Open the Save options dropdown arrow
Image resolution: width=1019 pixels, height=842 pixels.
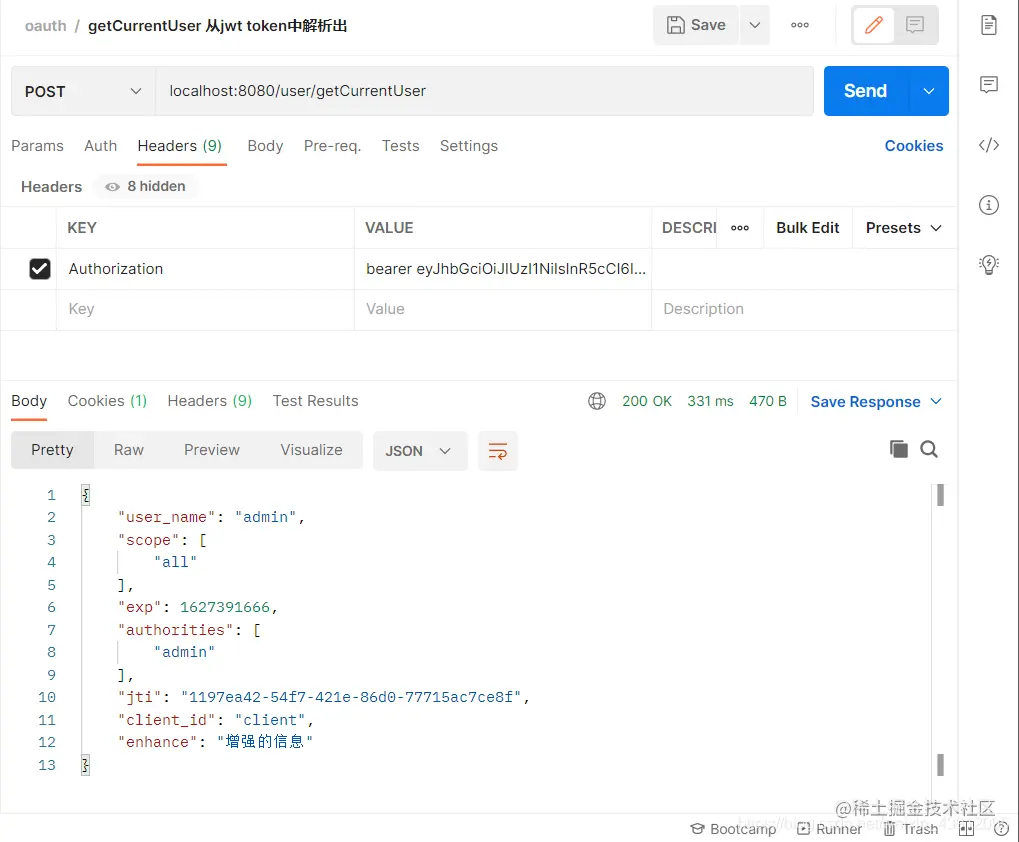[x=755, y=25]
